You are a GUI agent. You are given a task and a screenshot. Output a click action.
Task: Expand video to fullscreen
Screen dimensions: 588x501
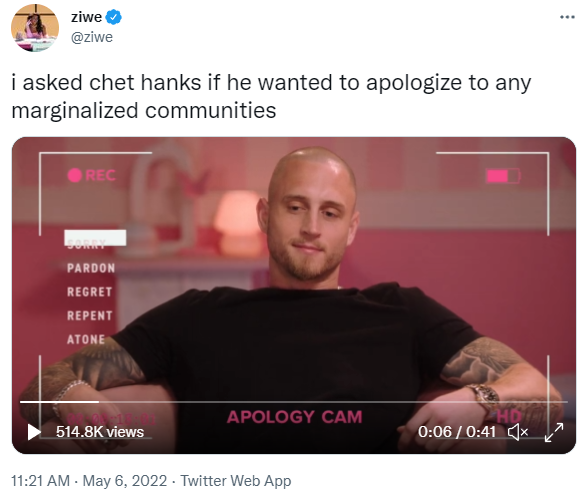click(554, 432)
